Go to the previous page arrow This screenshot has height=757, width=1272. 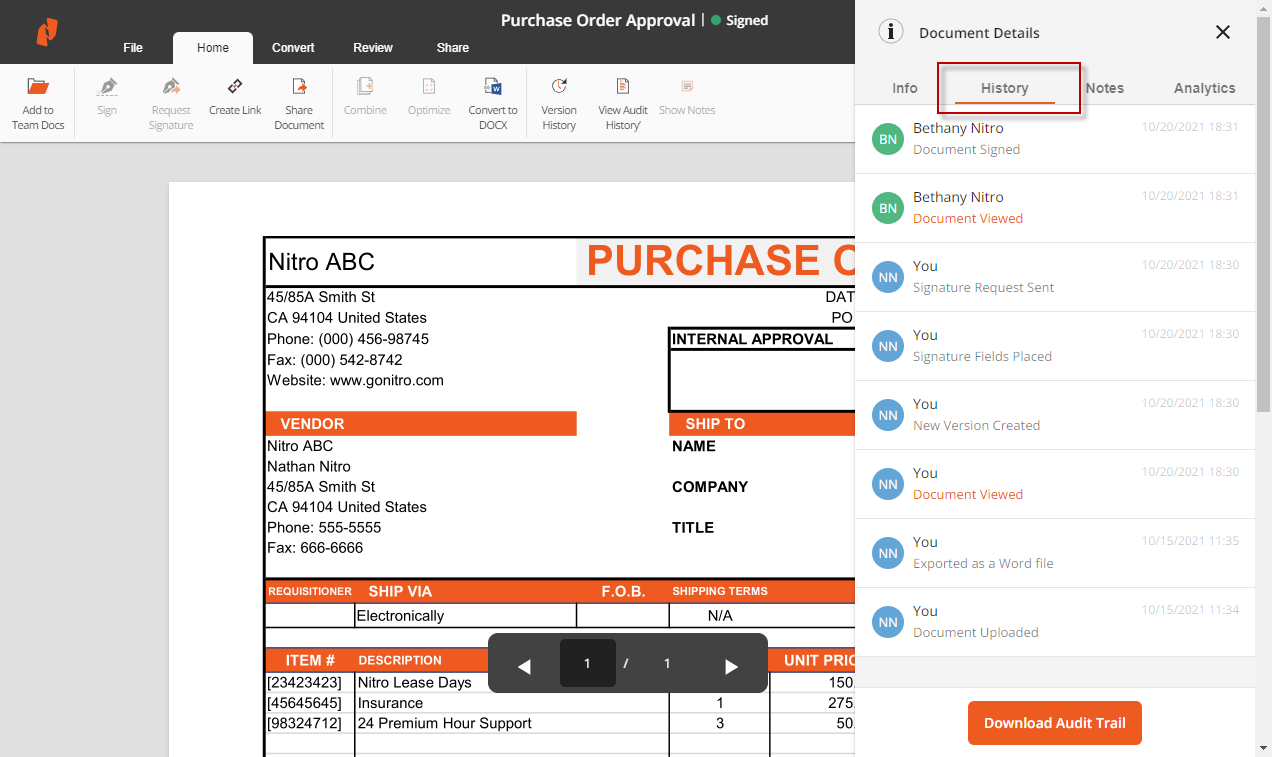[524, 666]
